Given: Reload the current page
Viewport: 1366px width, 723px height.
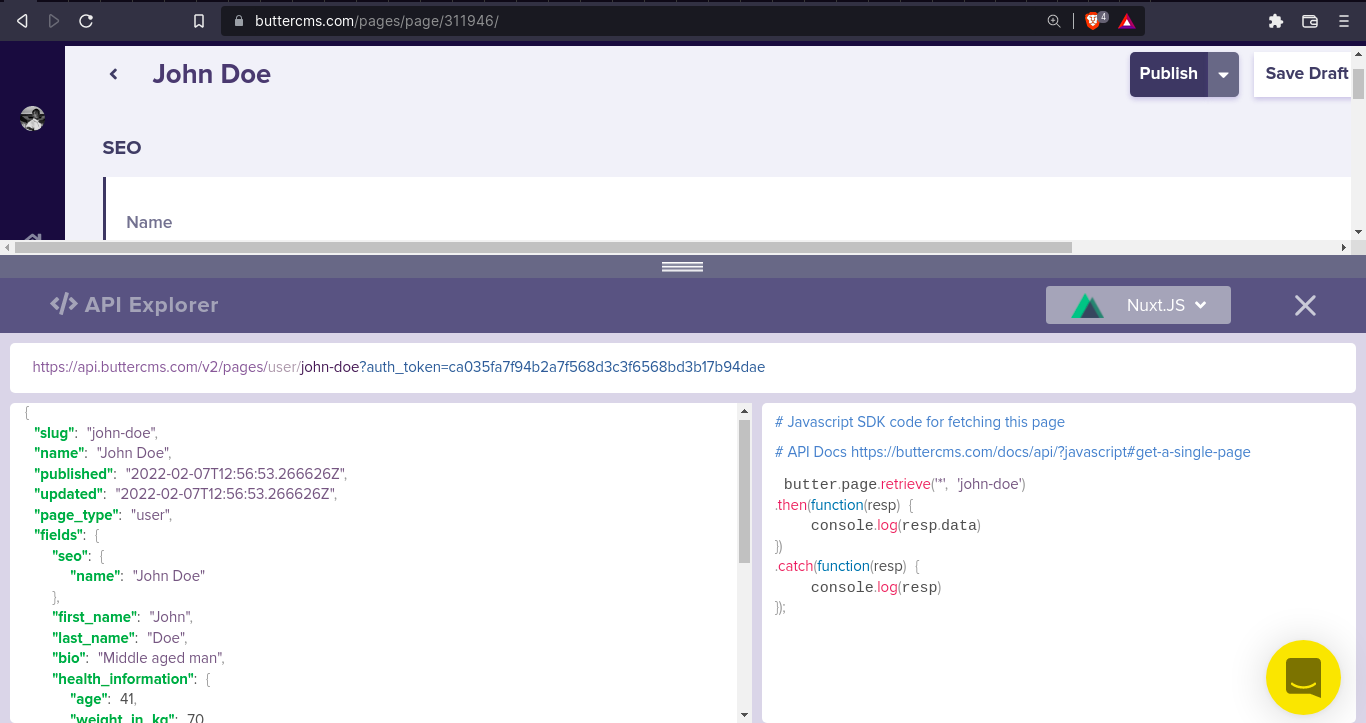Looking at the screenshot, I should click(x=86, y=21).
